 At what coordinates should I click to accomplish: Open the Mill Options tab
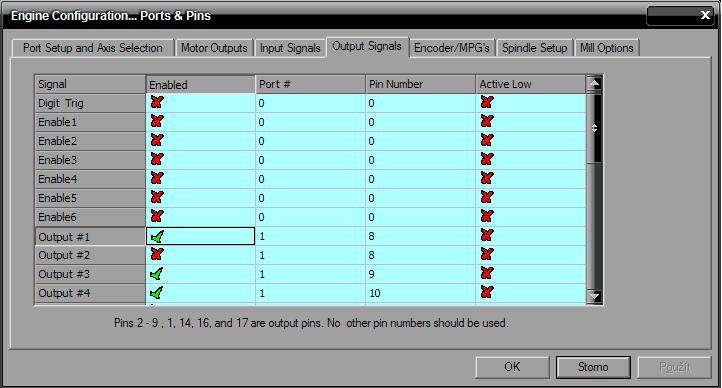(x=606, y=48)
